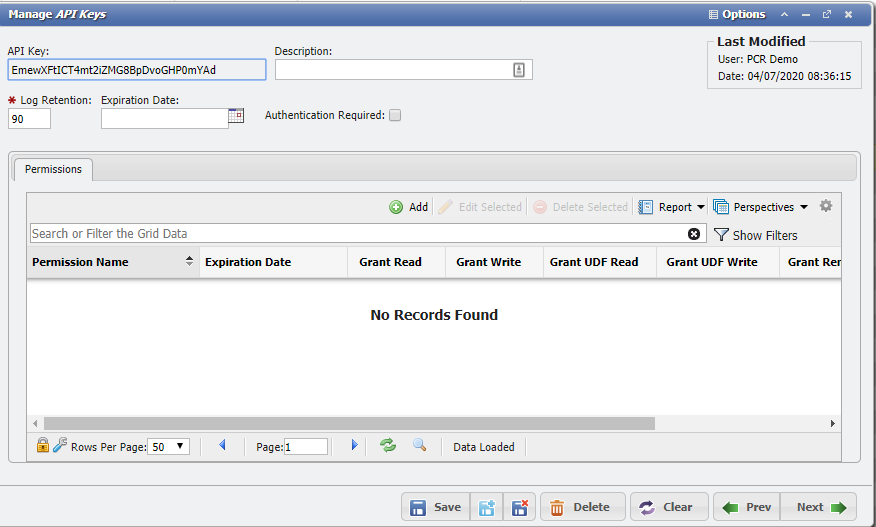Go to next grid page arrow

pyautogui.click(x=354, y=446)
